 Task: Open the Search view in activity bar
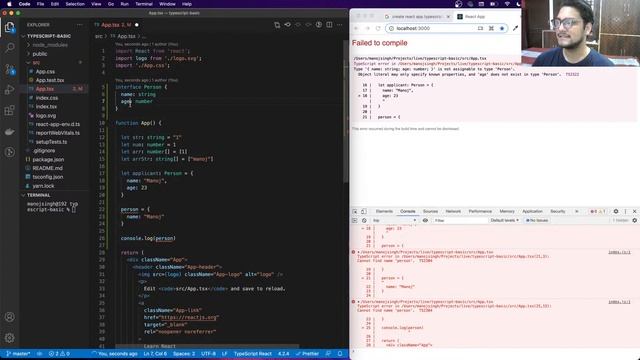(9, 48)
